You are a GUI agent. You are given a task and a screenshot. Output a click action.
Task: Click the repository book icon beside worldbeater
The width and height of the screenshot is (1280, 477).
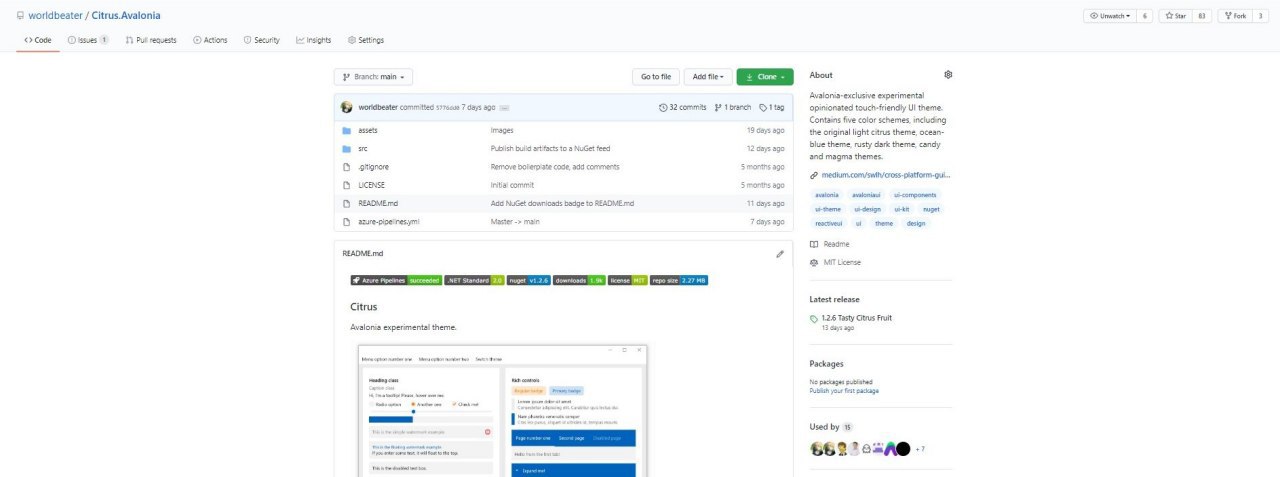tap(21, 16)
